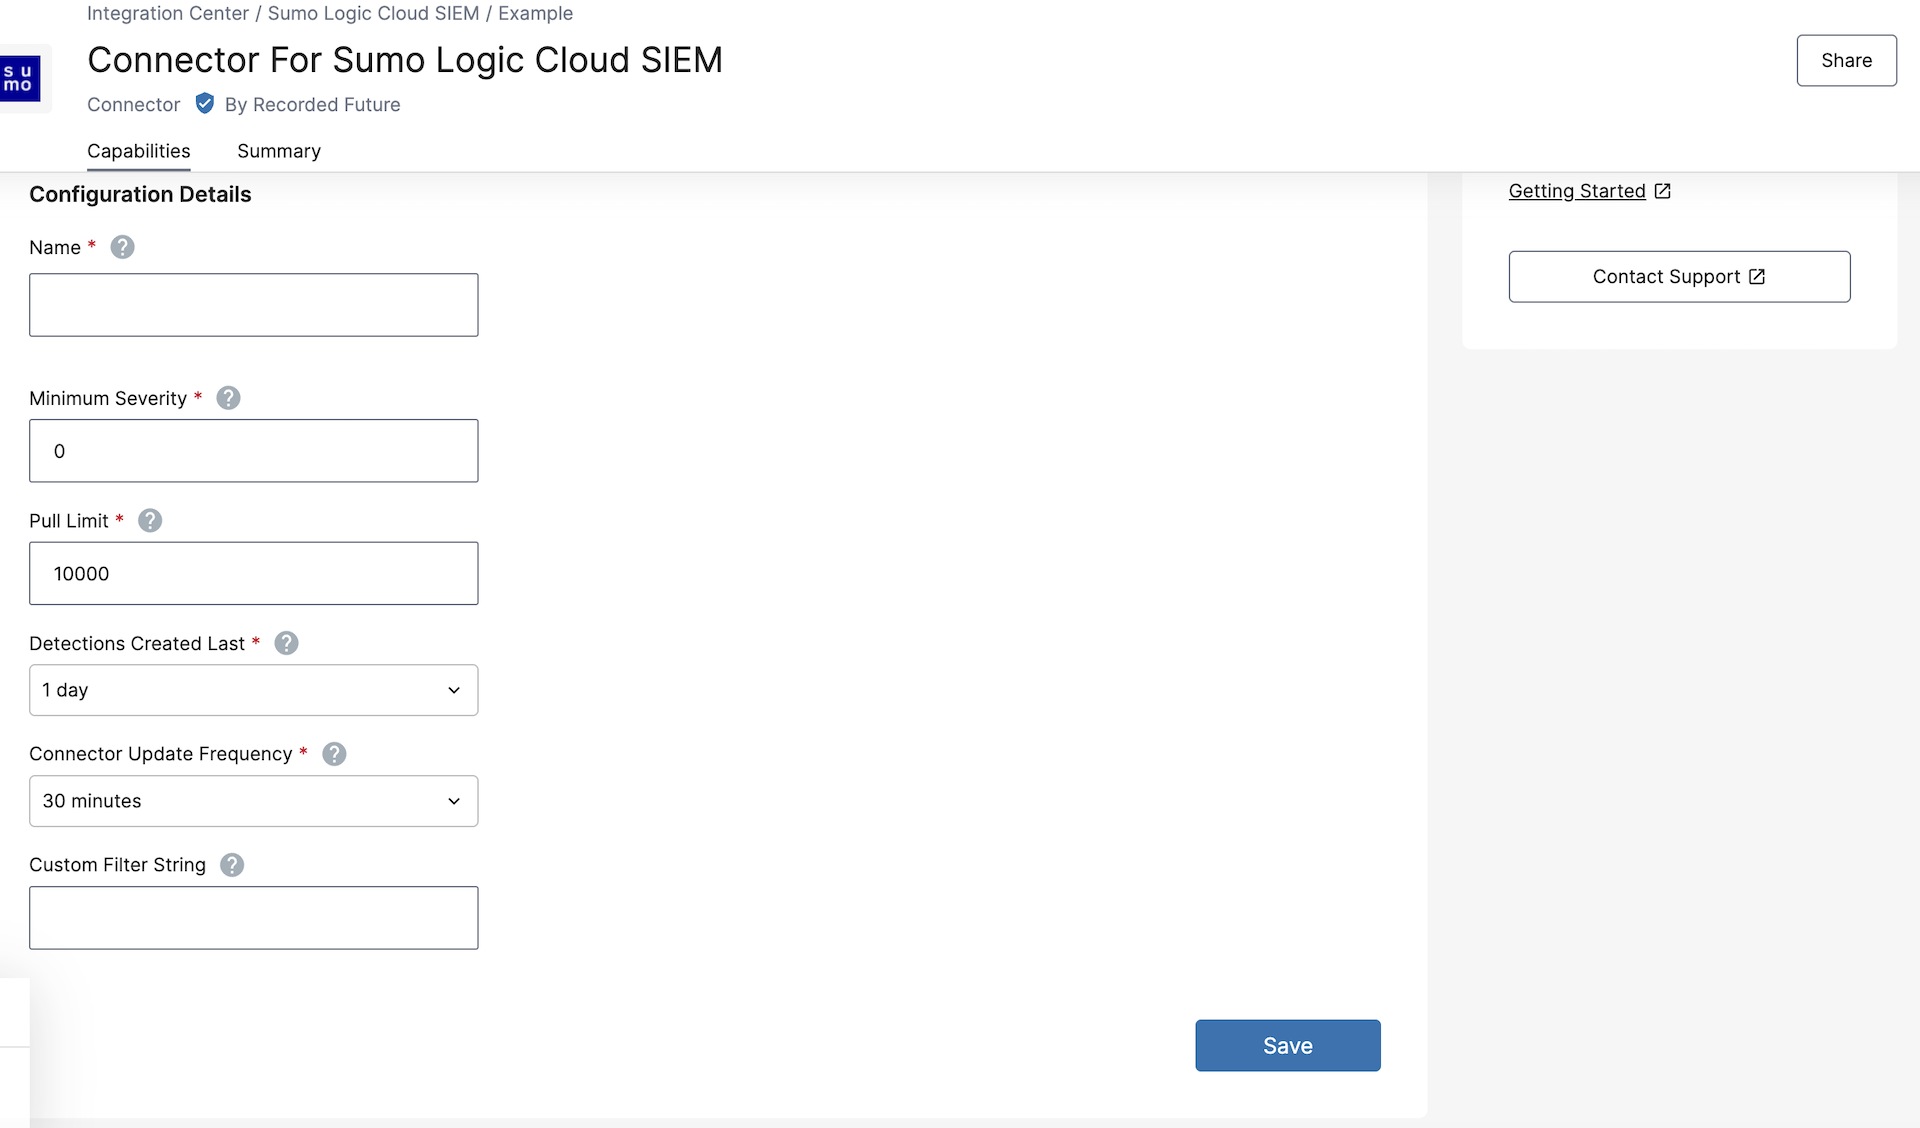Open the Detections Created Last dropdown
The image size is (1920, 1128).
pos(253,690)
